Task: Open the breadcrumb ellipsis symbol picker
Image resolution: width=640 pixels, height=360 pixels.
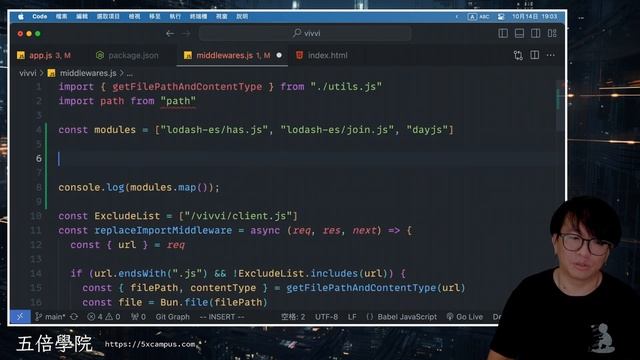Action: tap(129, 74)
